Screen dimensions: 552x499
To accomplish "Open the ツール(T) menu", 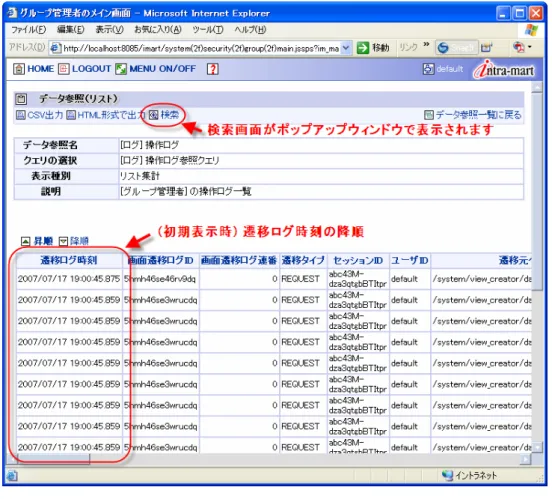I will tap(208, 30).
